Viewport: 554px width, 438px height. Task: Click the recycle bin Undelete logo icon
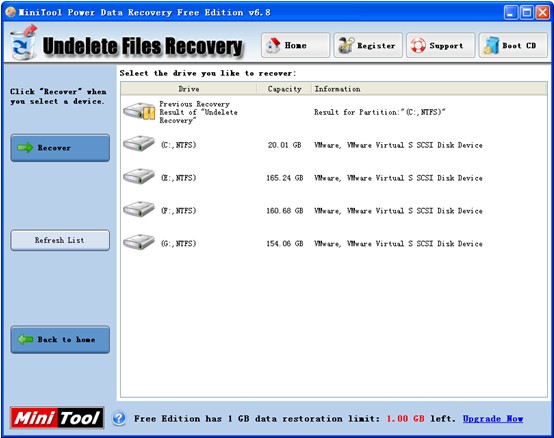point(23,43)
